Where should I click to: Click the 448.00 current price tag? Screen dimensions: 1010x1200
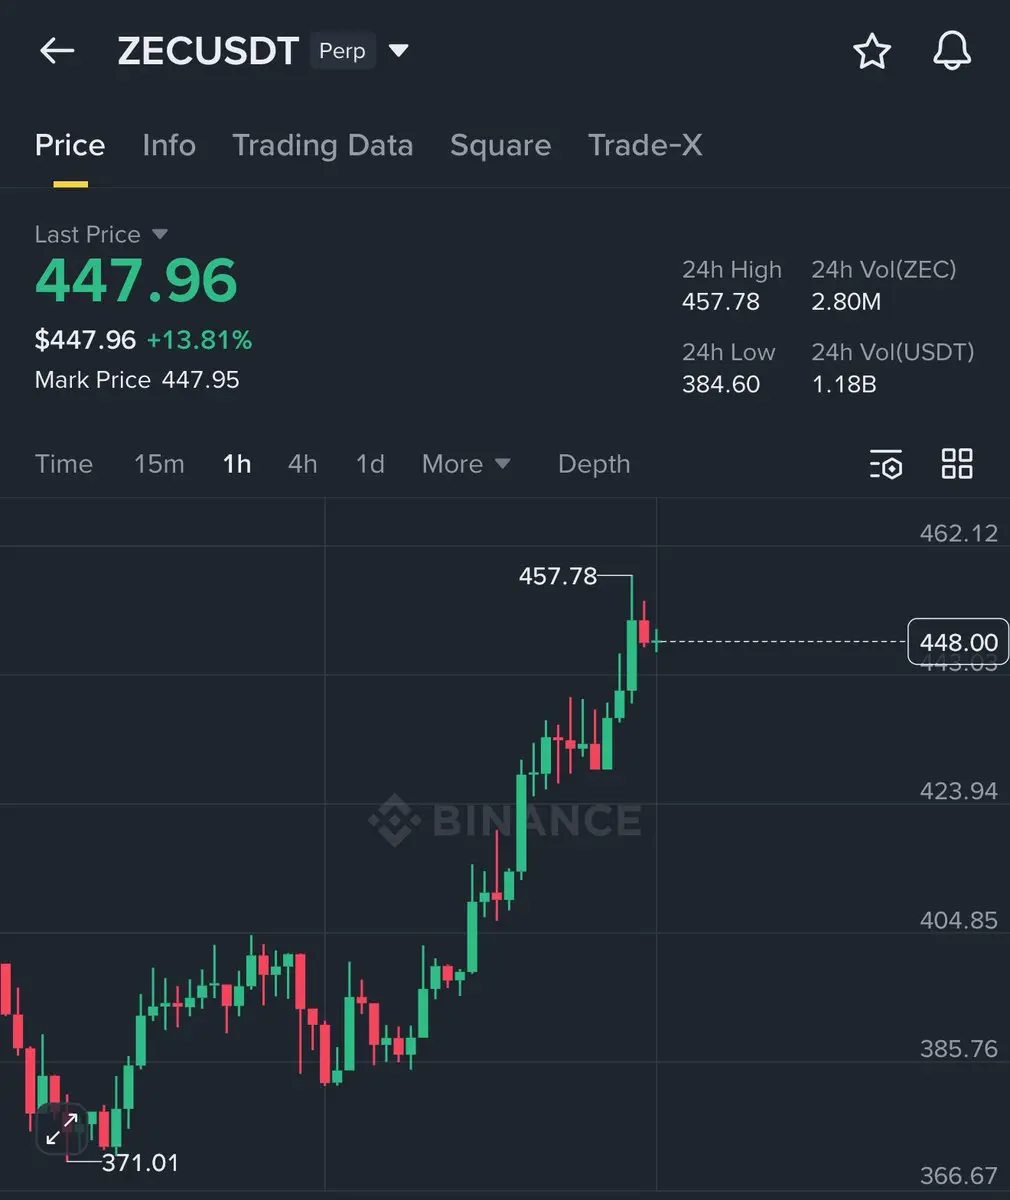tap(958, 642)
